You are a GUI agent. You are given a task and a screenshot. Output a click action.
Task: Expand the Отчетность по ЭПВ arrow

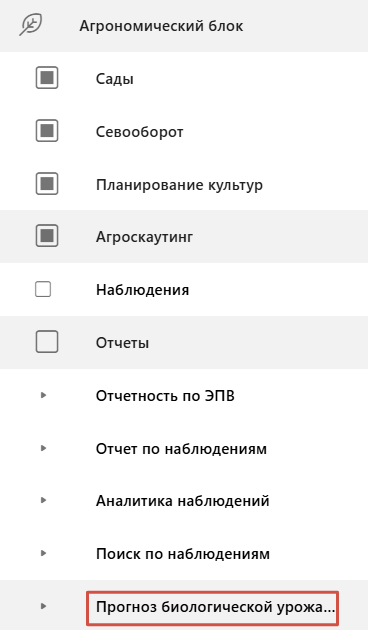43,395
